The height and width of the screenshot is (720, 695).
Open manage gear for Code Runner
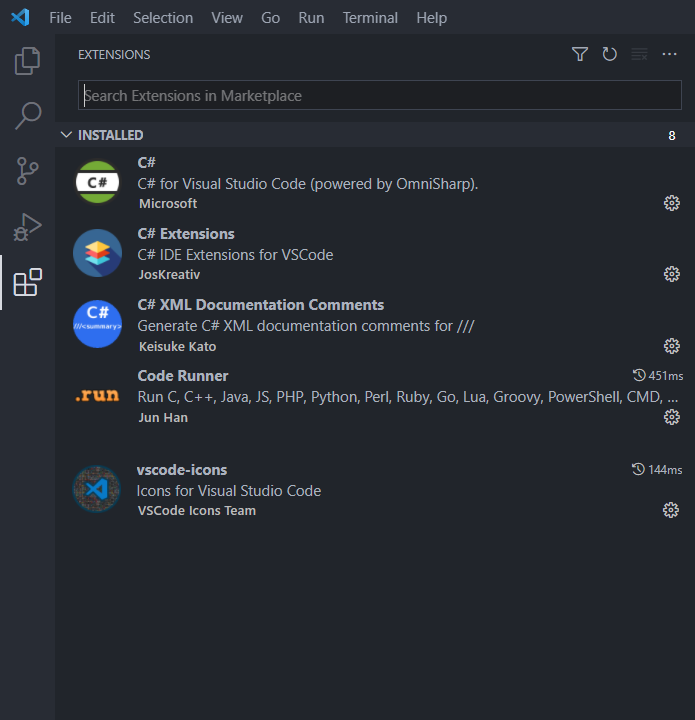click(672, 417)
